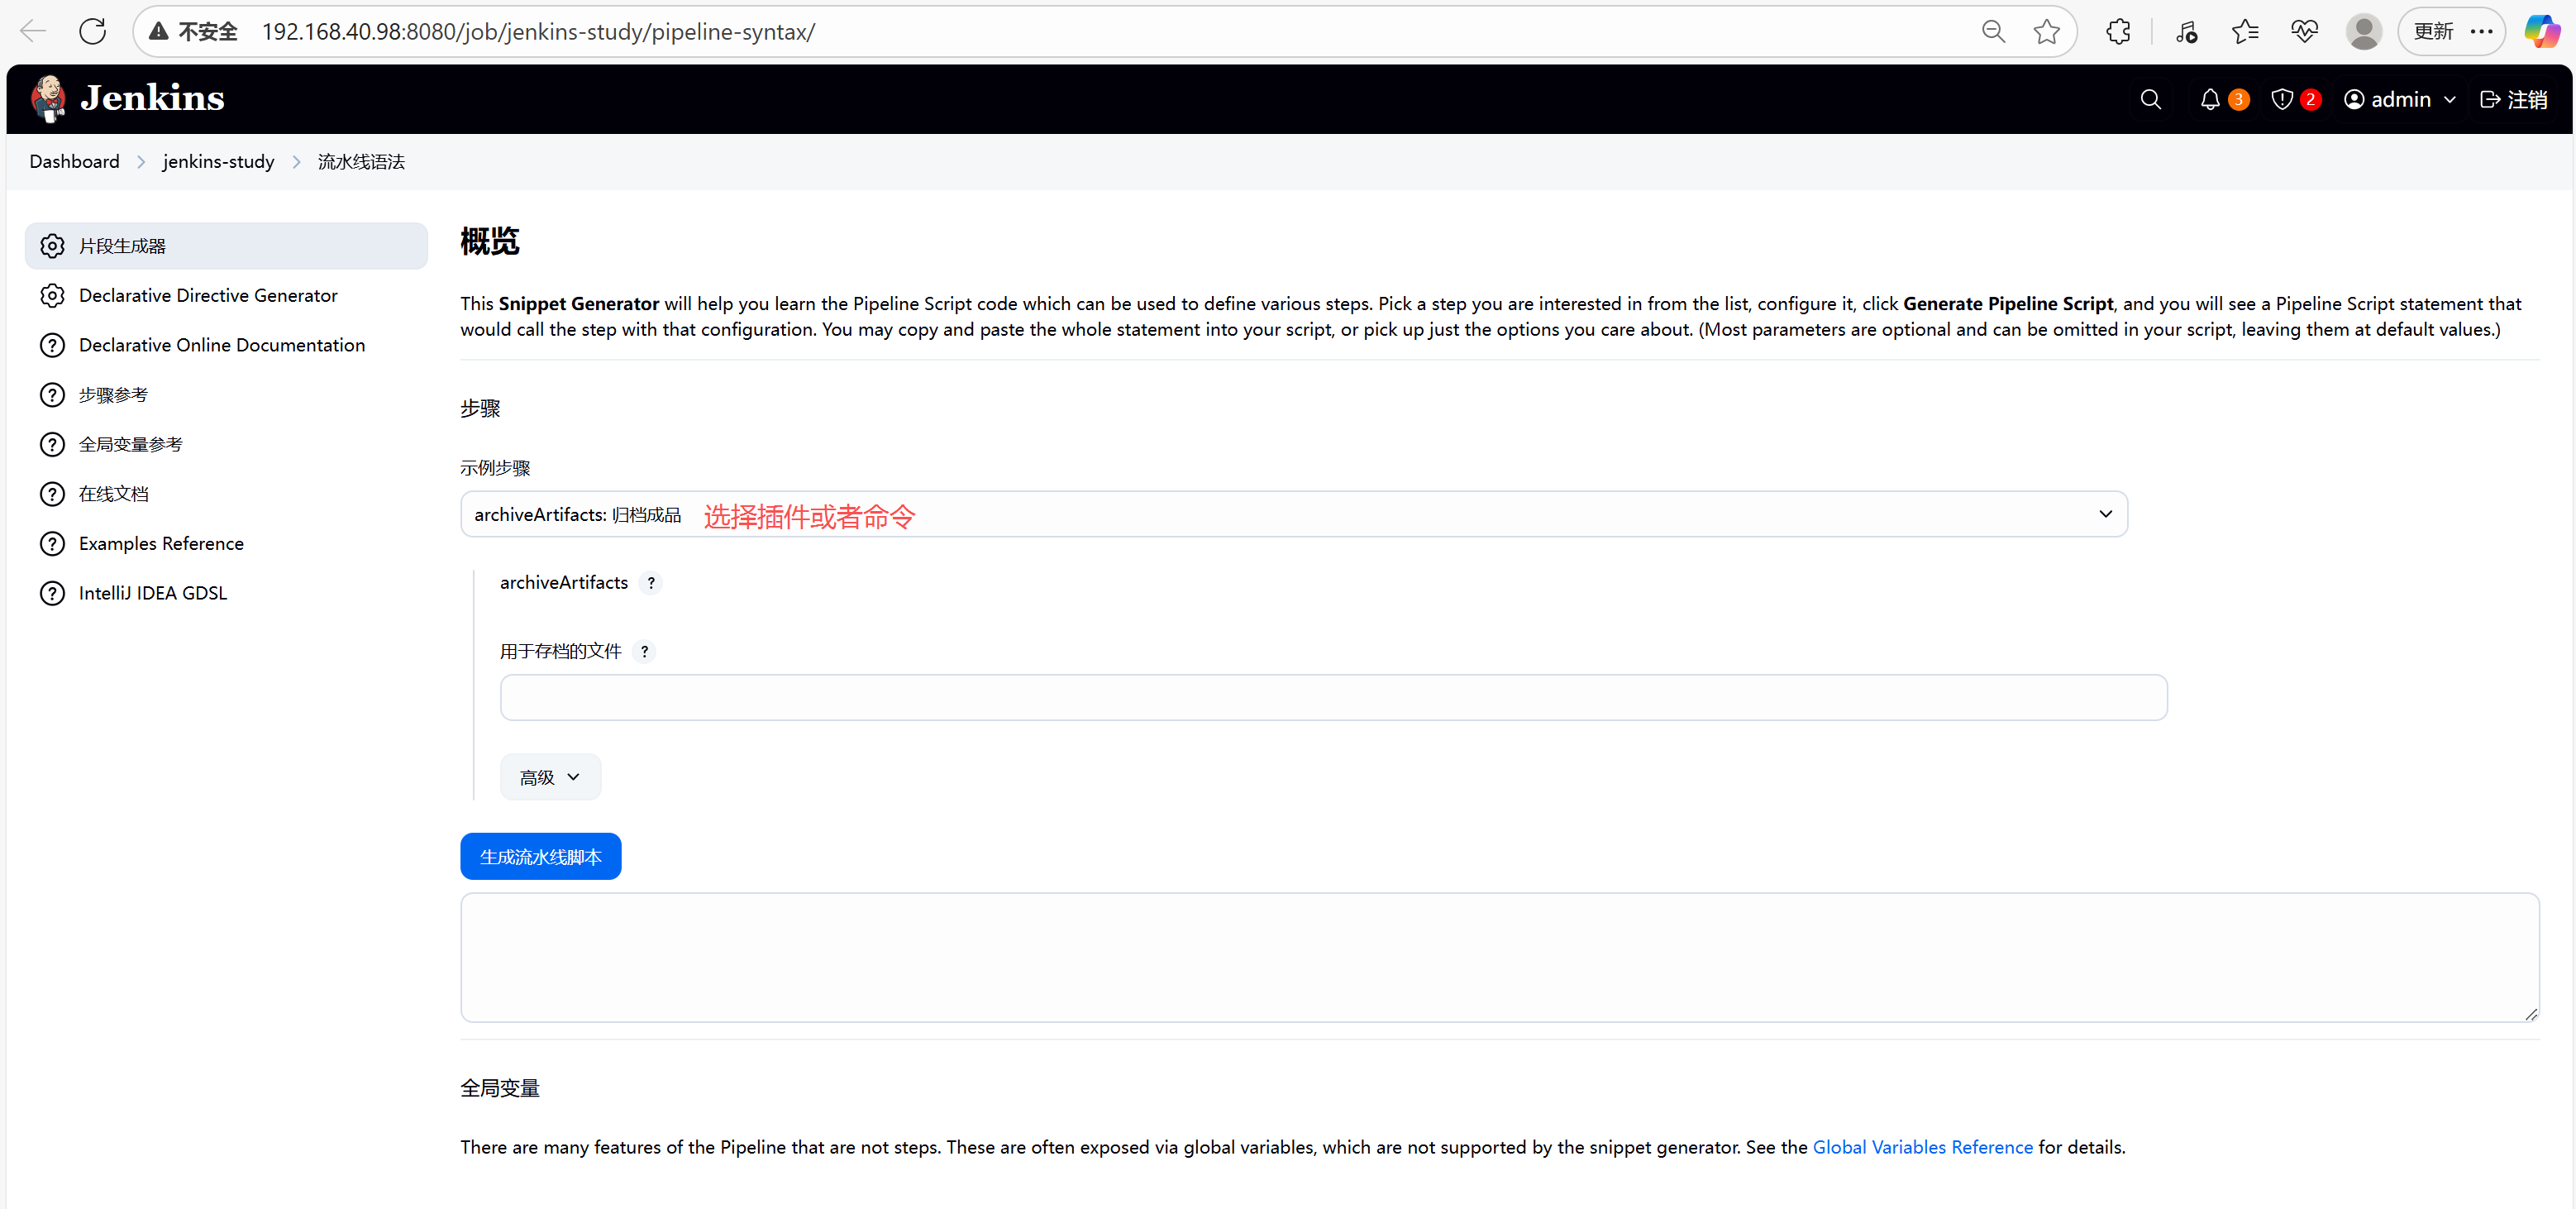Open Examples Reference sidebar item

point(161,543)
